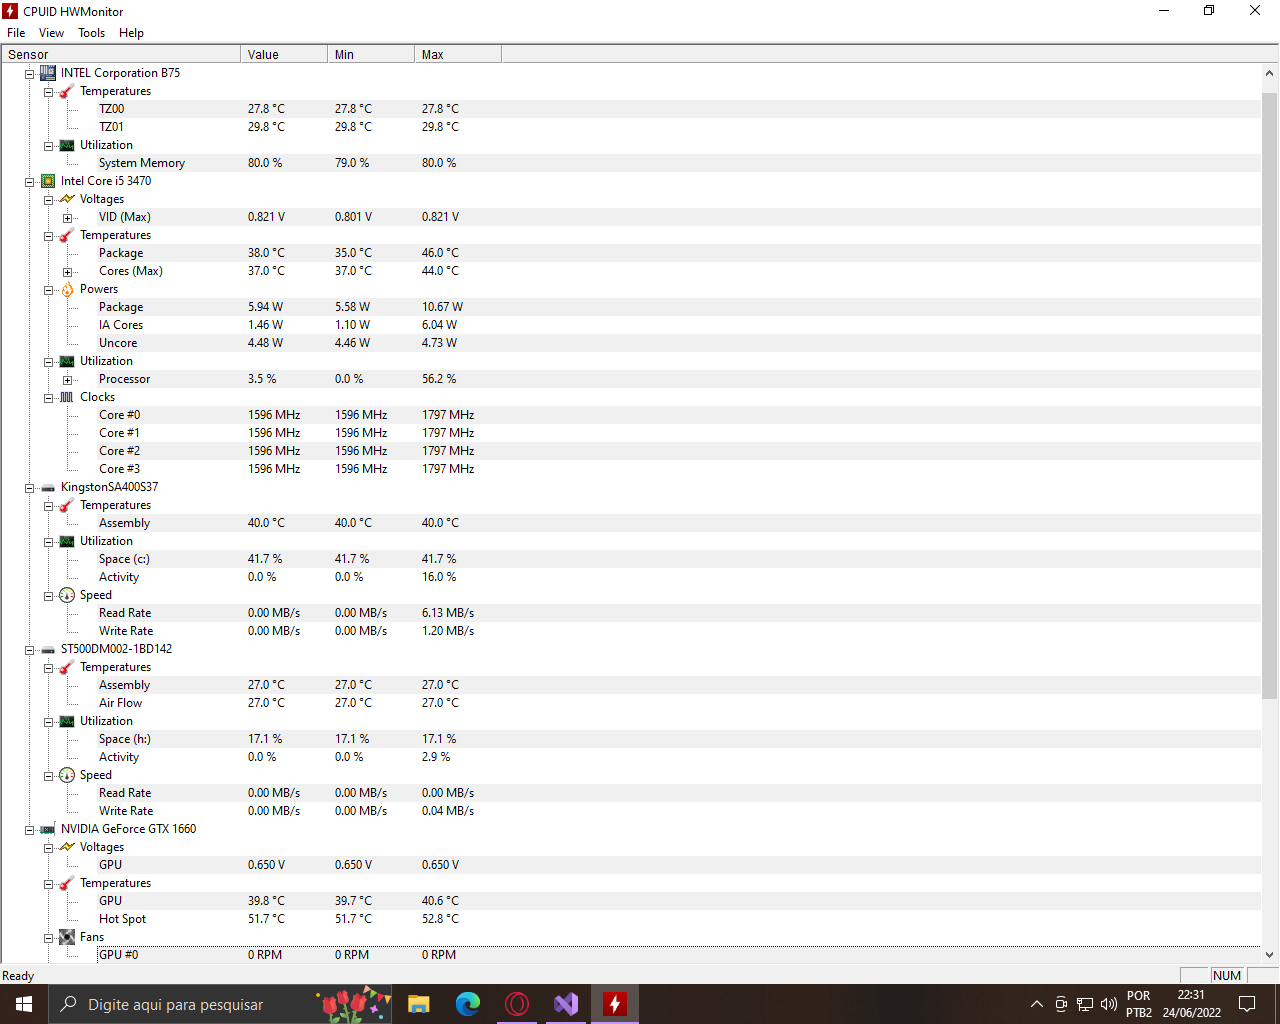The height and width of the screenshot is (1024, 1280).
Task: Open Opera browser from the taskbar
Action: pyautogui.click(x=517, y=1004)
